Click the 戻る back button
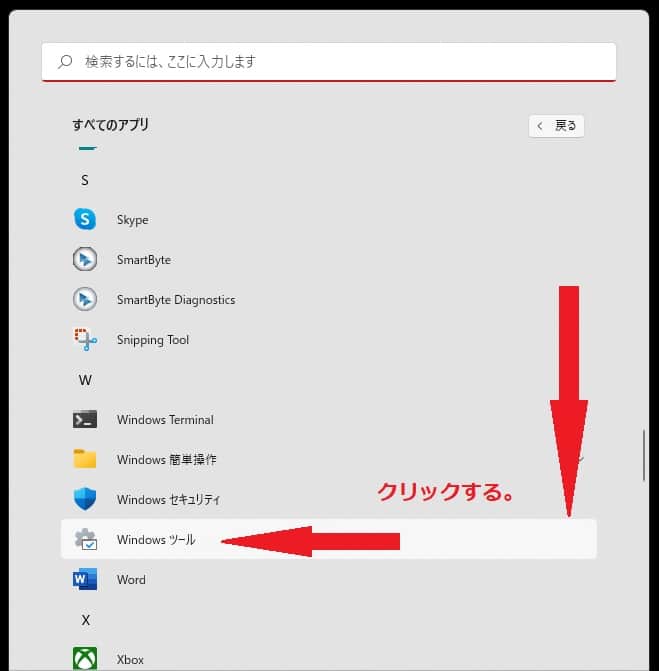659x671 pixels. pos(556,126)
